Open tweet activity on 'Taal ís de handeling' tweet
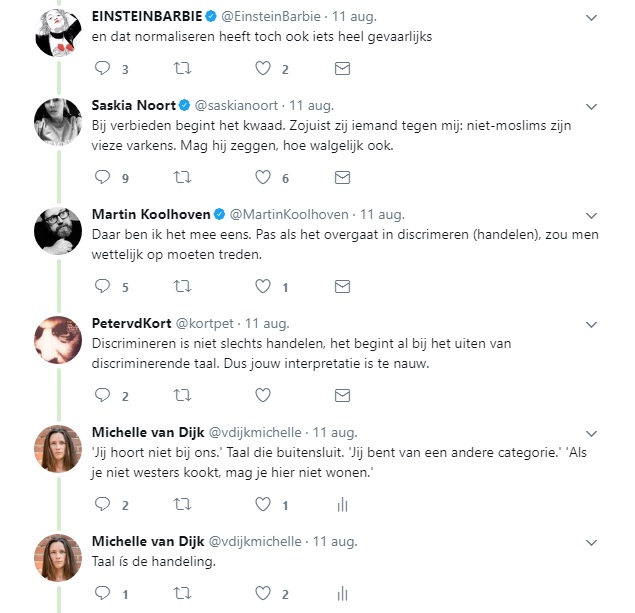635x613 pixels. coord(342,594)
